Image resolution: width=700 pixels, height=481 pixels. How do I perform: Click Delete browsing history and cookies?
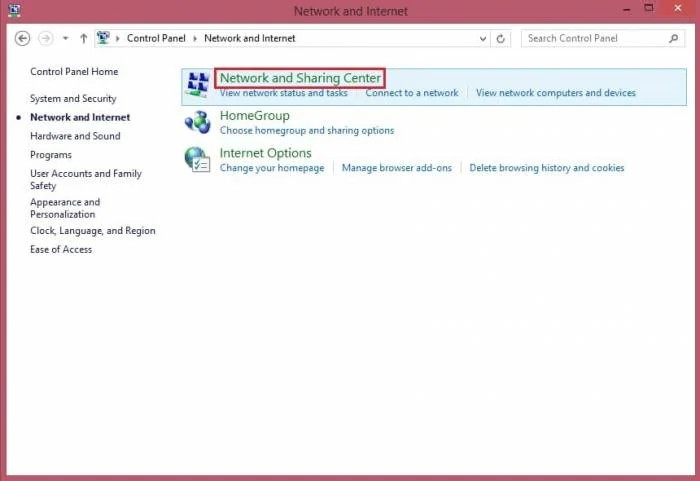click(546, 168)
